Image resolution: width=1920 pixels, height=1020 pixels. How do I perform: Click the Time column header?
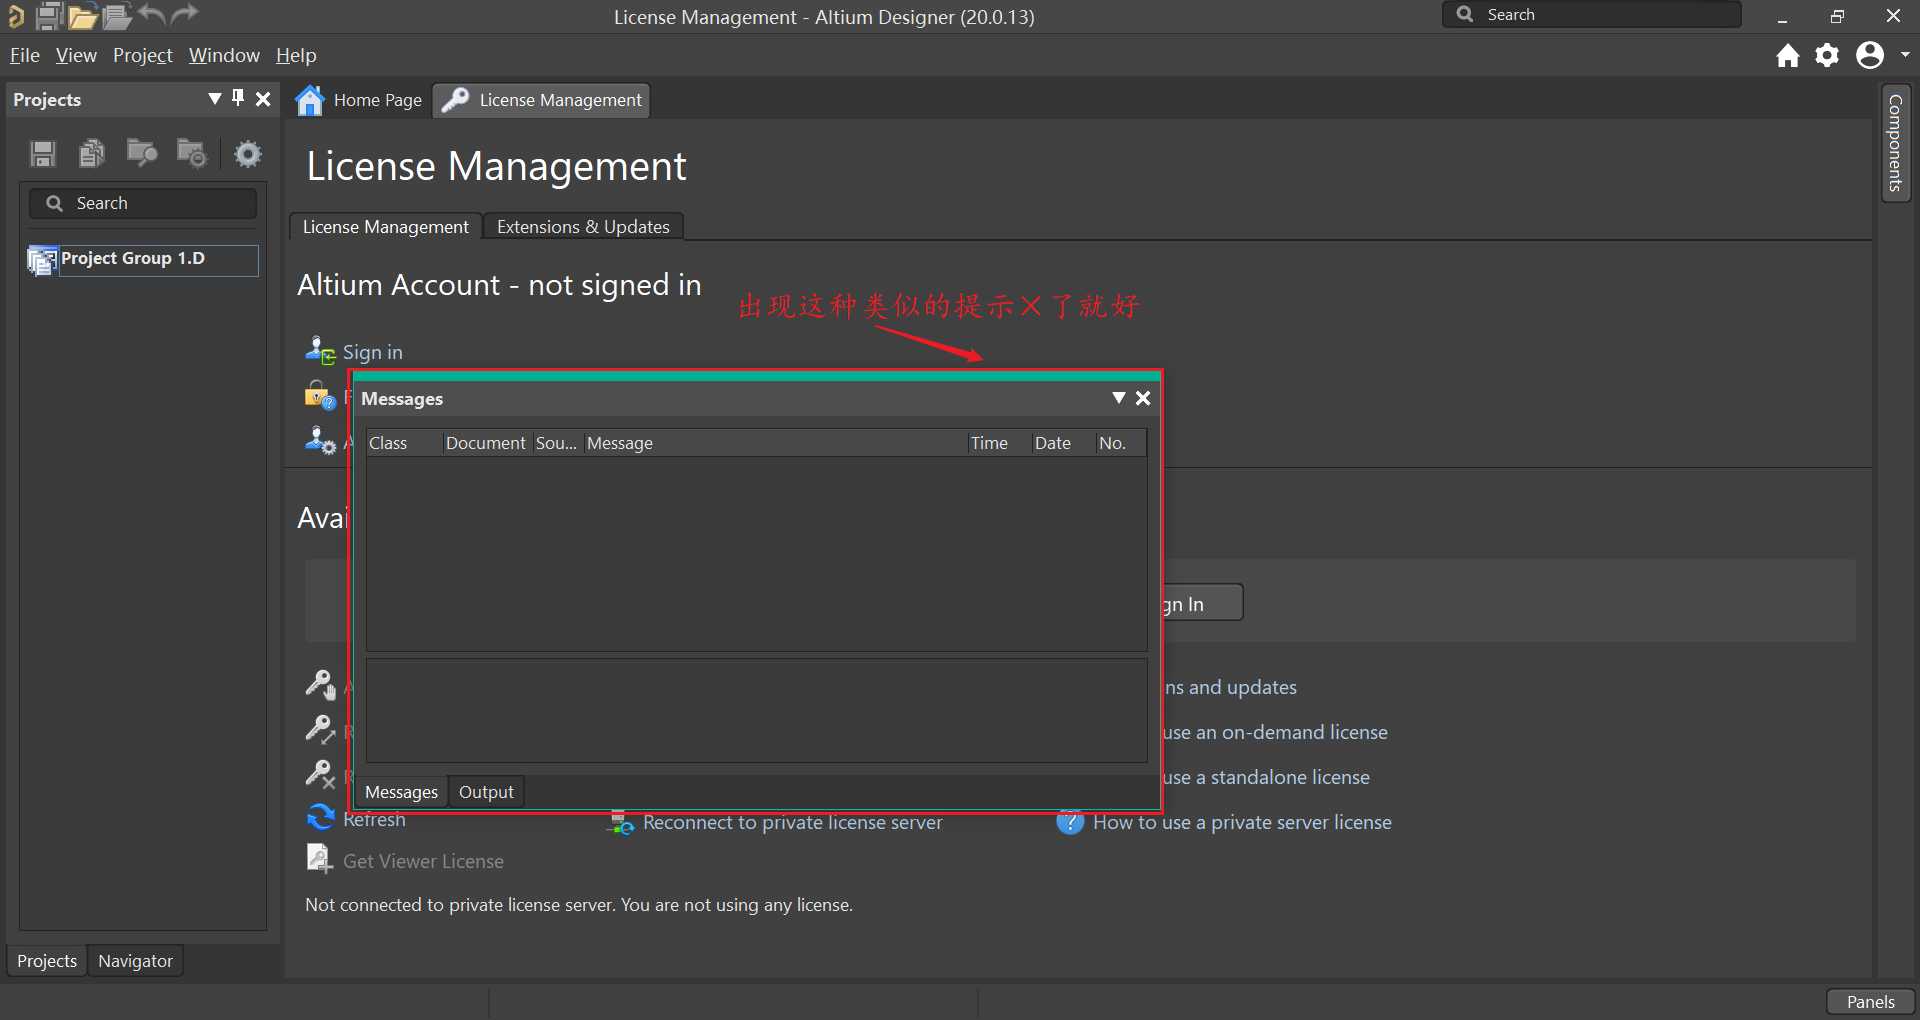click(x=999, y=443)
